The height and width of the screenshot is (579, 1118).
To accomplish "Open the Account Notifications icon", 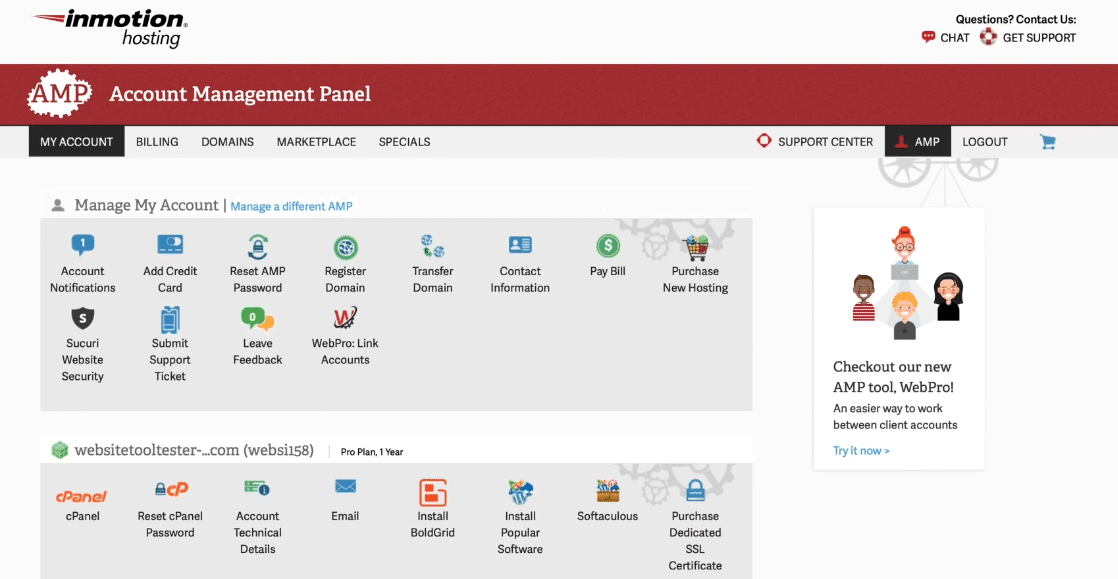I will tap(83, 246).
